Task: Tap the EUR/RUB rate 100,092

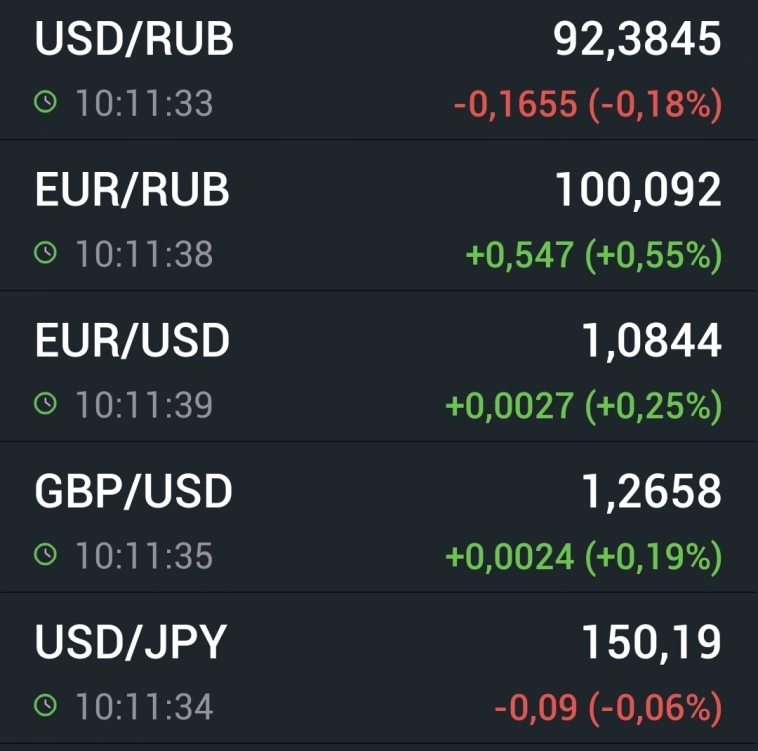Action: 638,190
